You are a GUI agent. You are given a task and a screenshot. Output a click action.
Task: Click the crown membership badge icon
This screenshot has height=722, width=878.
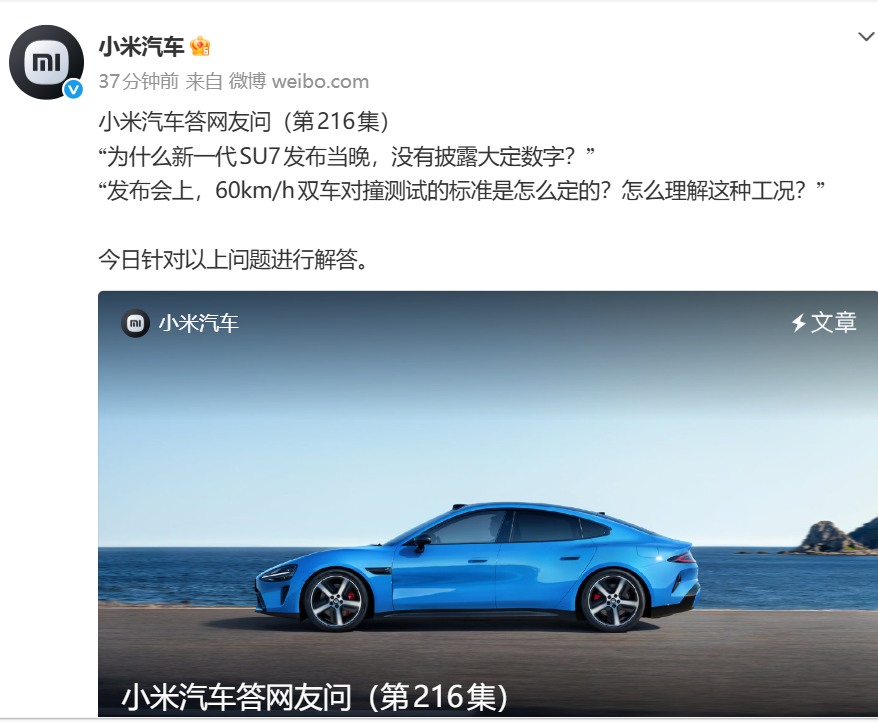point(200,46)
